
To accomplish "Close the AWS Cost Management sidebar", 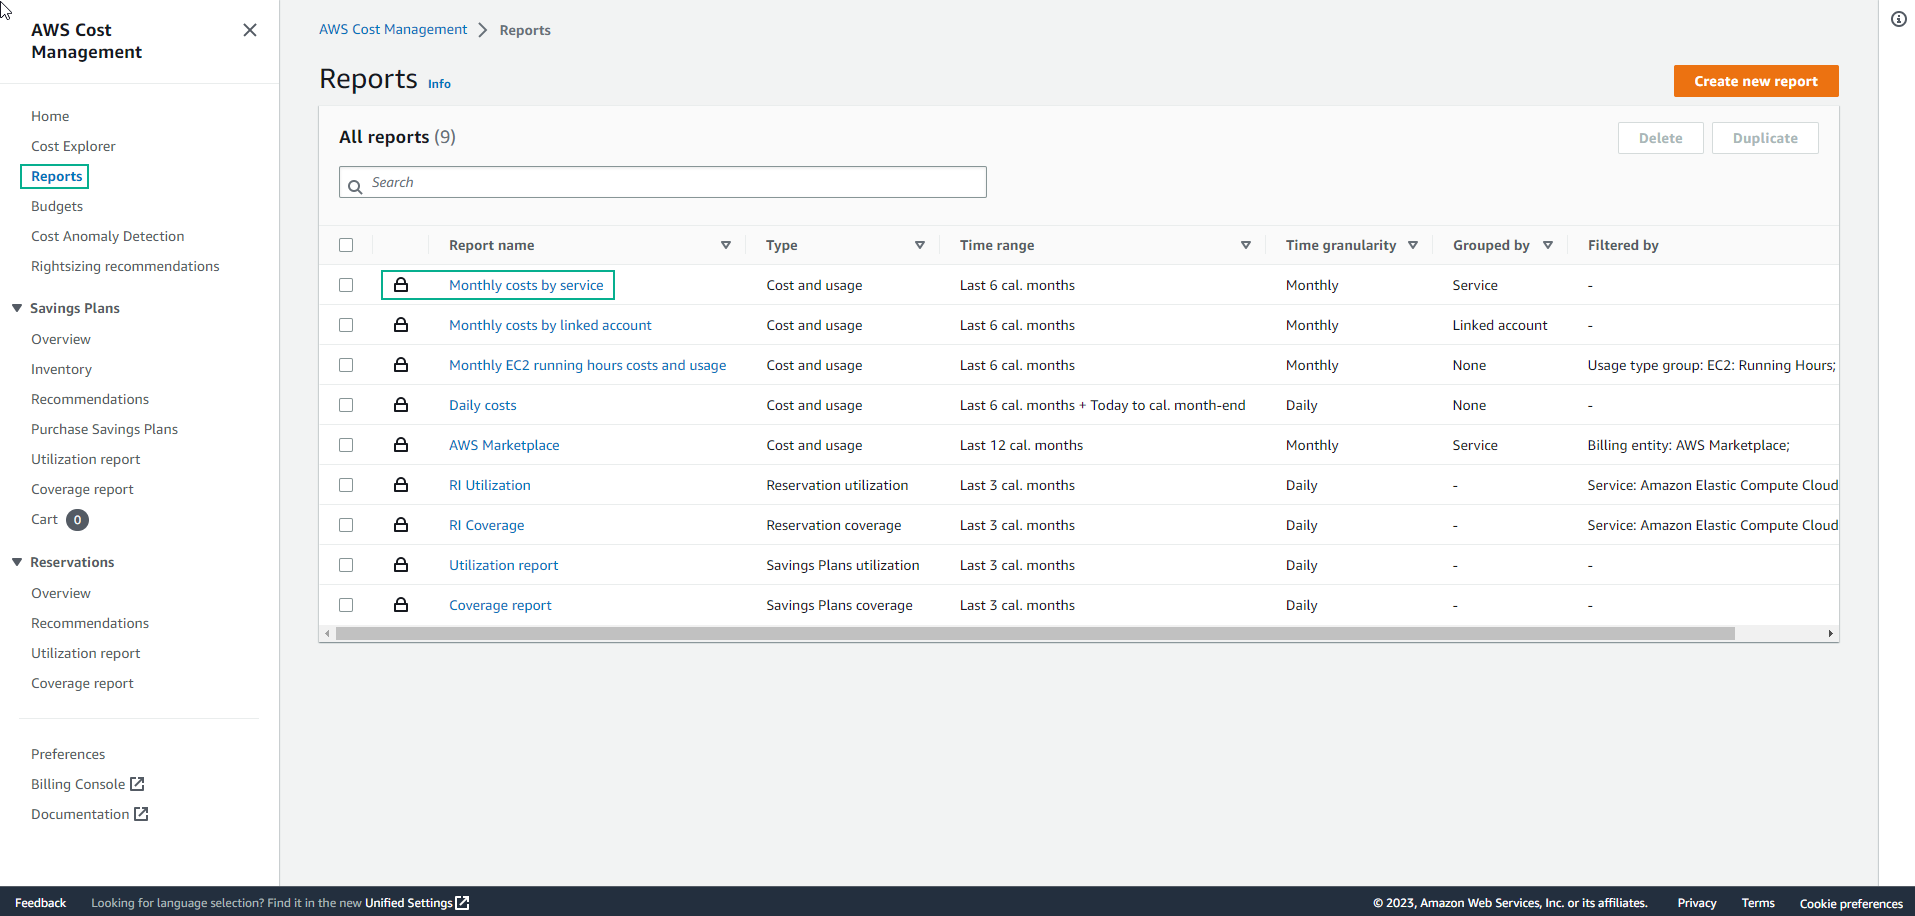I will (250, 30).
